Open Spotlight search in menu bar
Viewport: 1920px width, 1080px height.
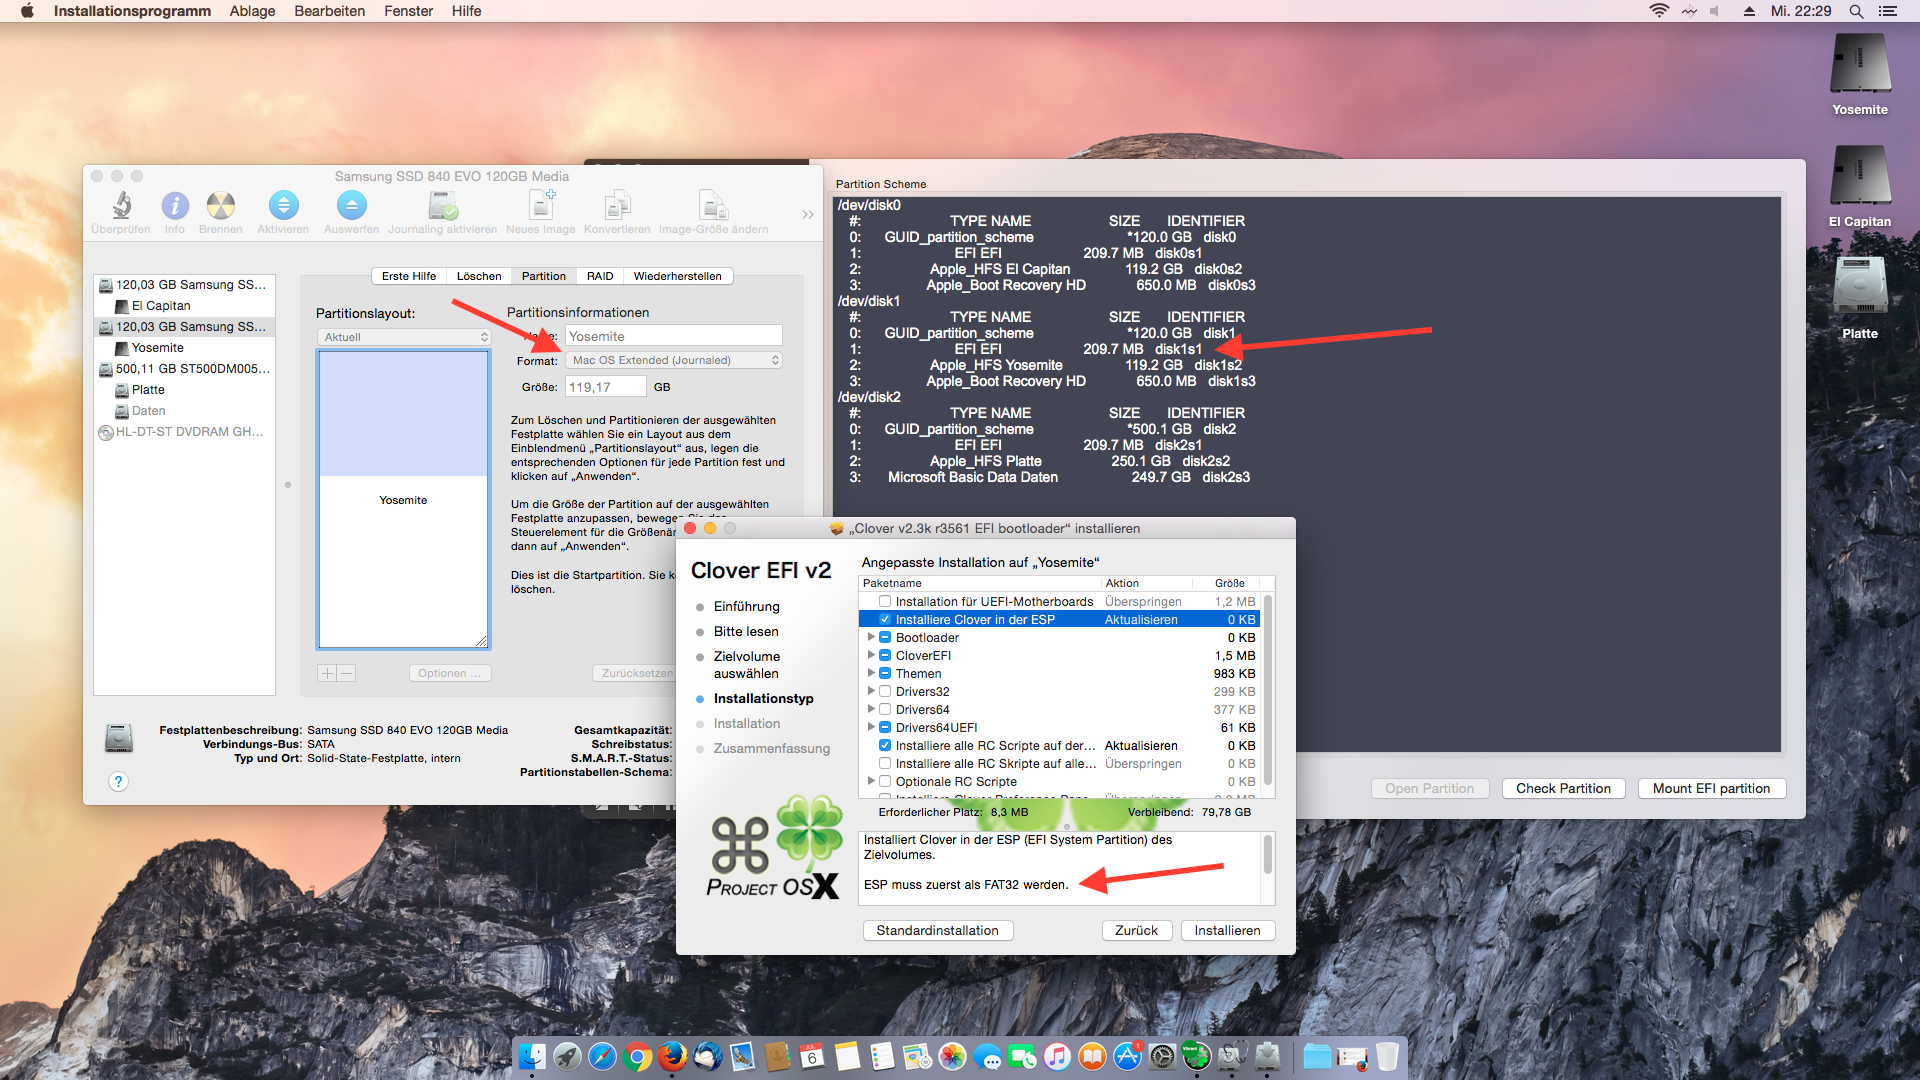[1856, 11]
